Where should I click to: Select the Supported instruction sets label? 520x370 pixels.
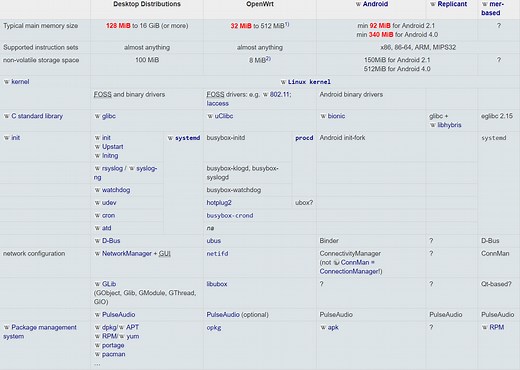[41, 47]
